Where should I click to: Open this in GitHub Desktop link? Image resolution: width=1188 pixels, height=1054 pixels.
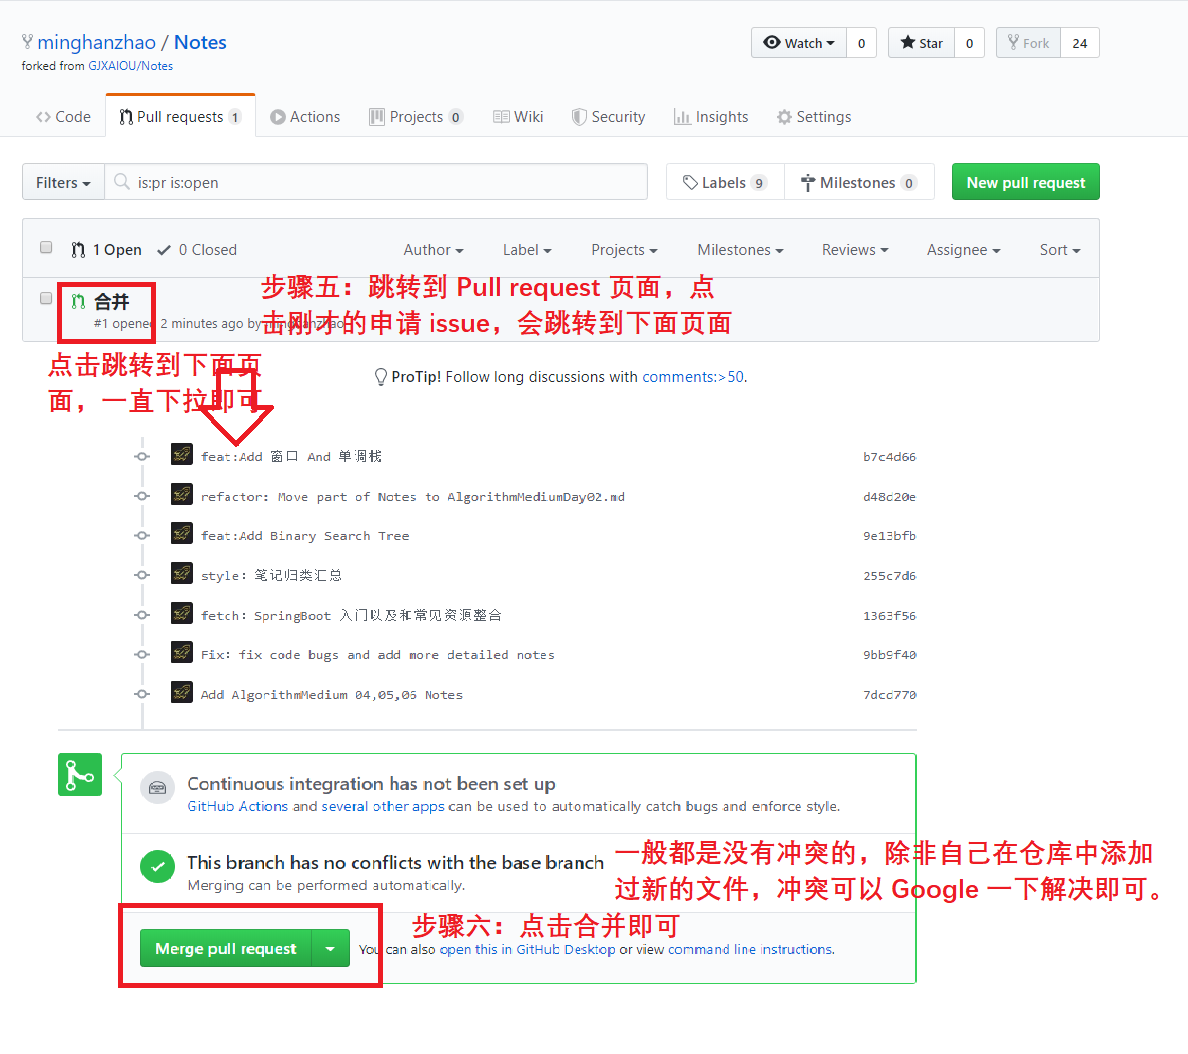tap(527, 949)
